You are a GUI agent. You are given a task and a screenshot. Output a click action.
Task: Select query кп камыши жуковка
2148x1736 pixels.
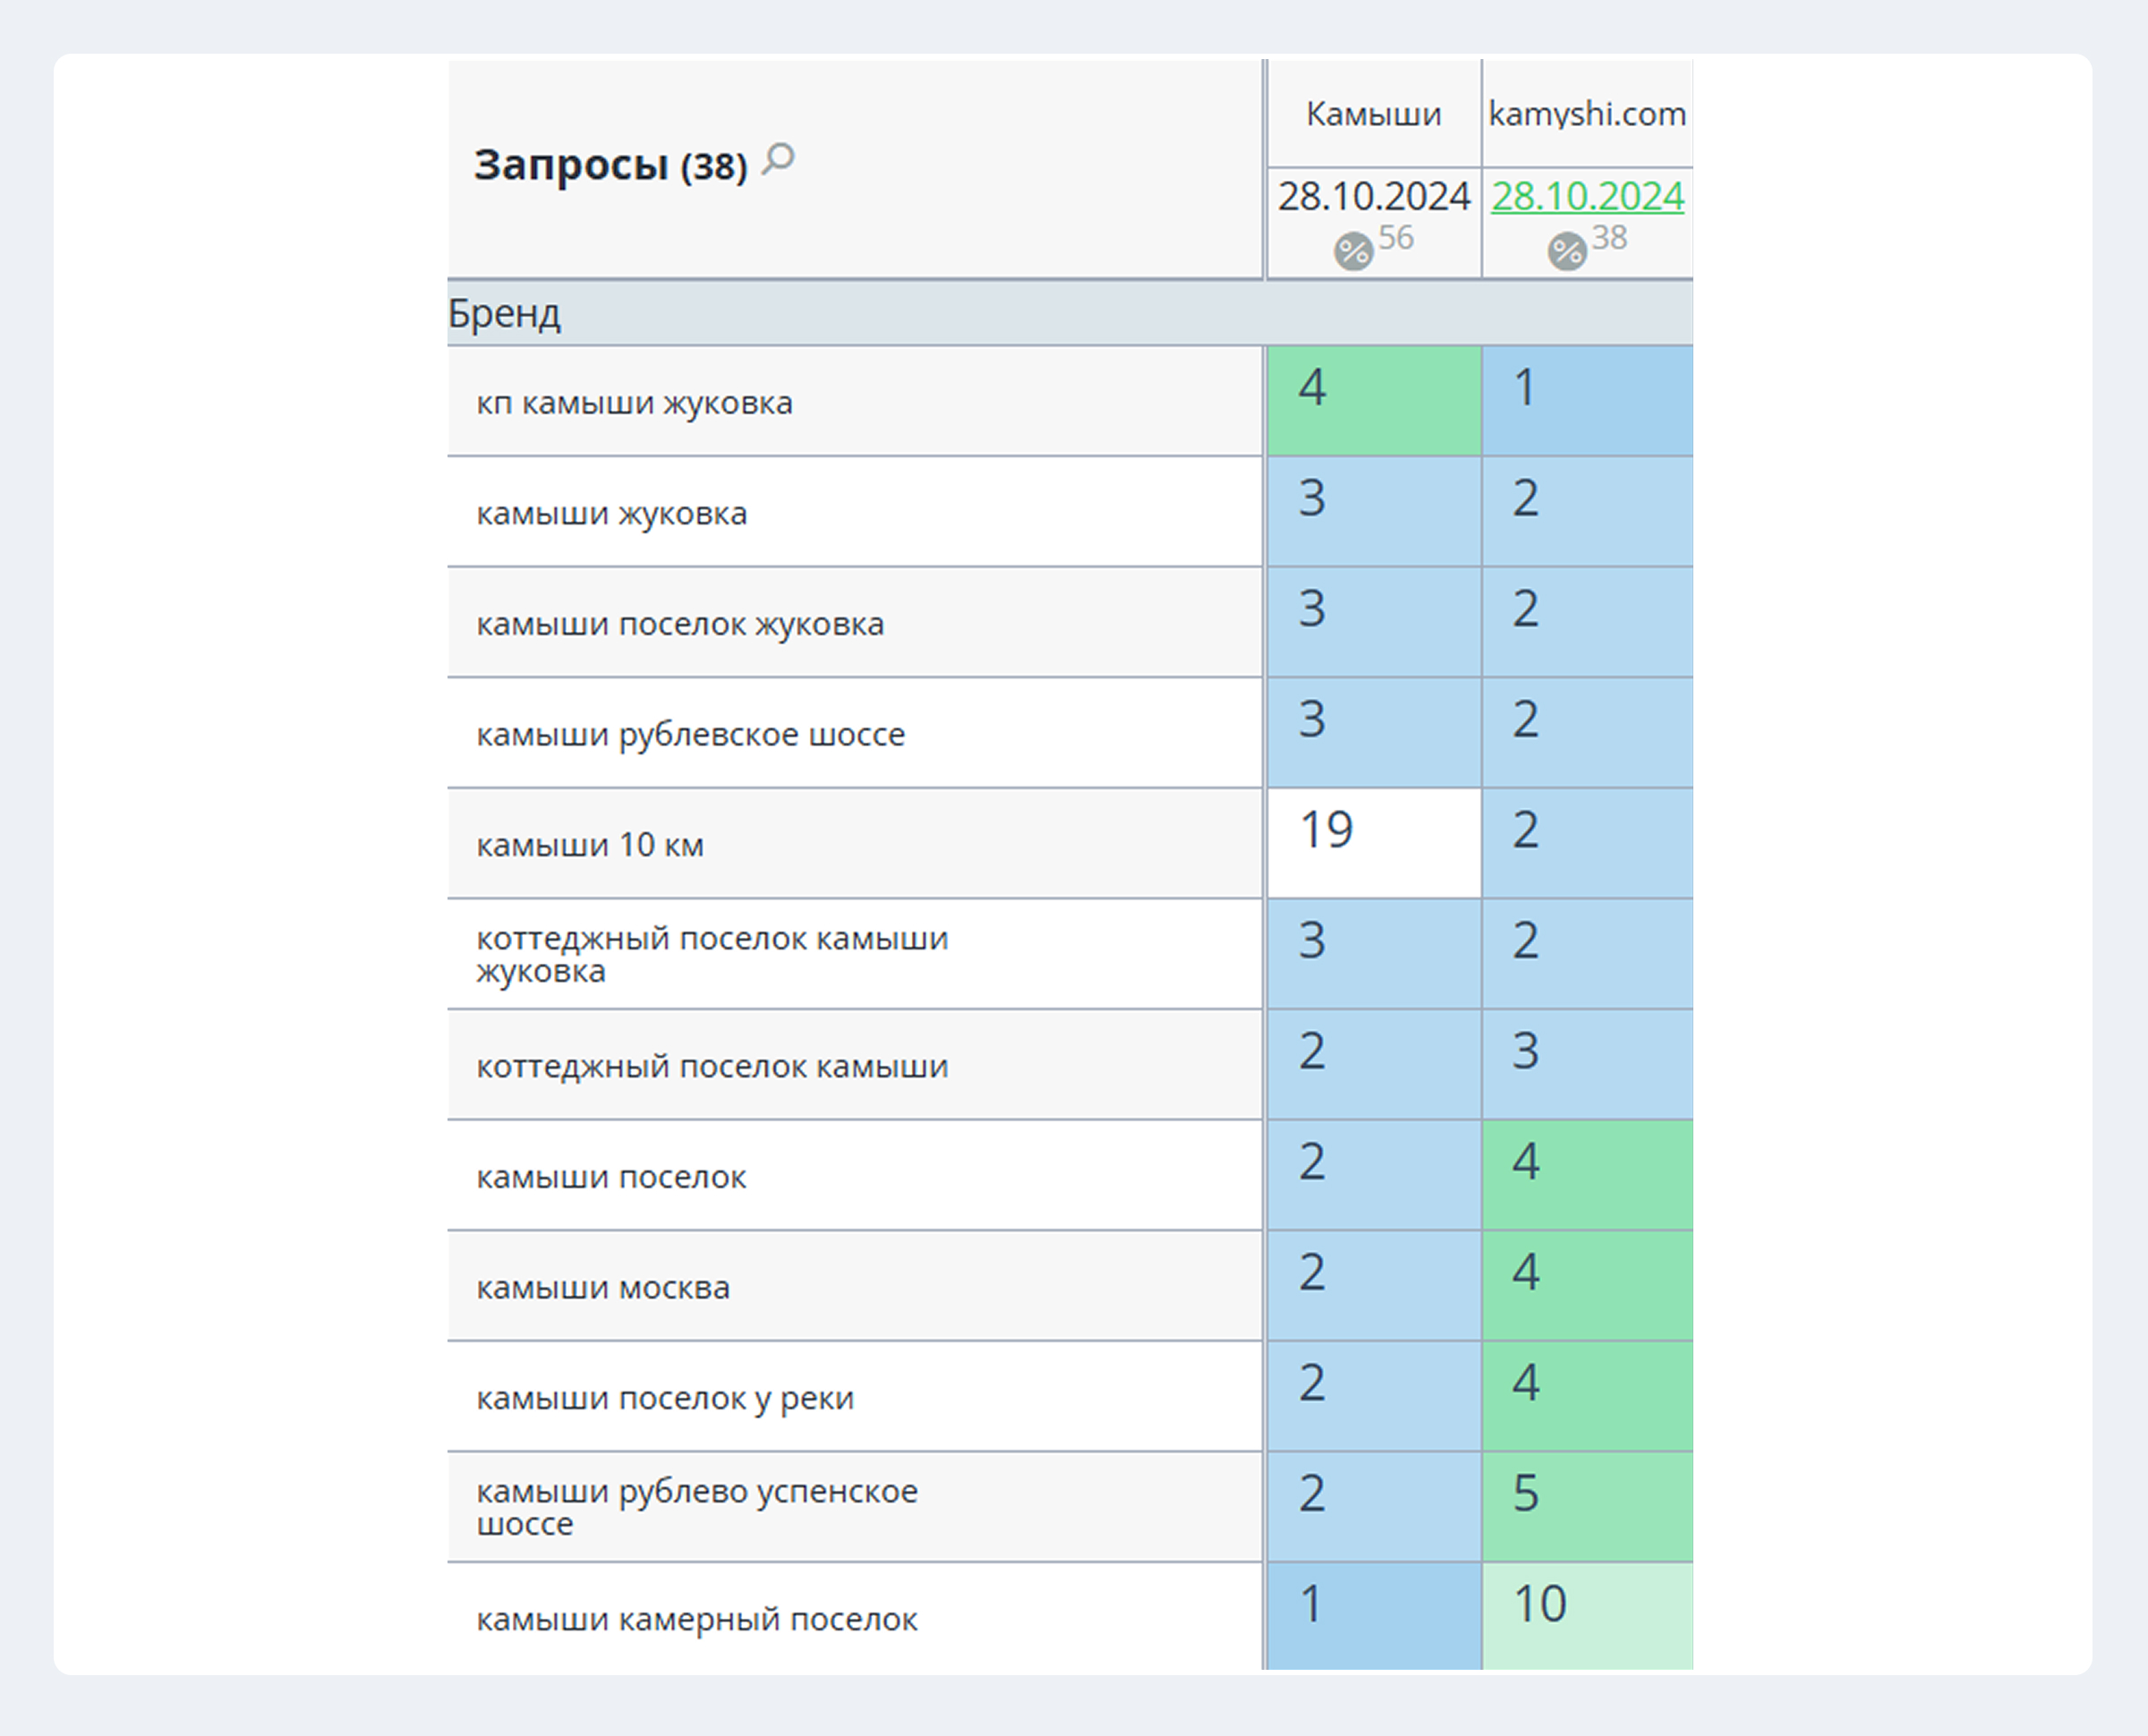click(634, 403)
